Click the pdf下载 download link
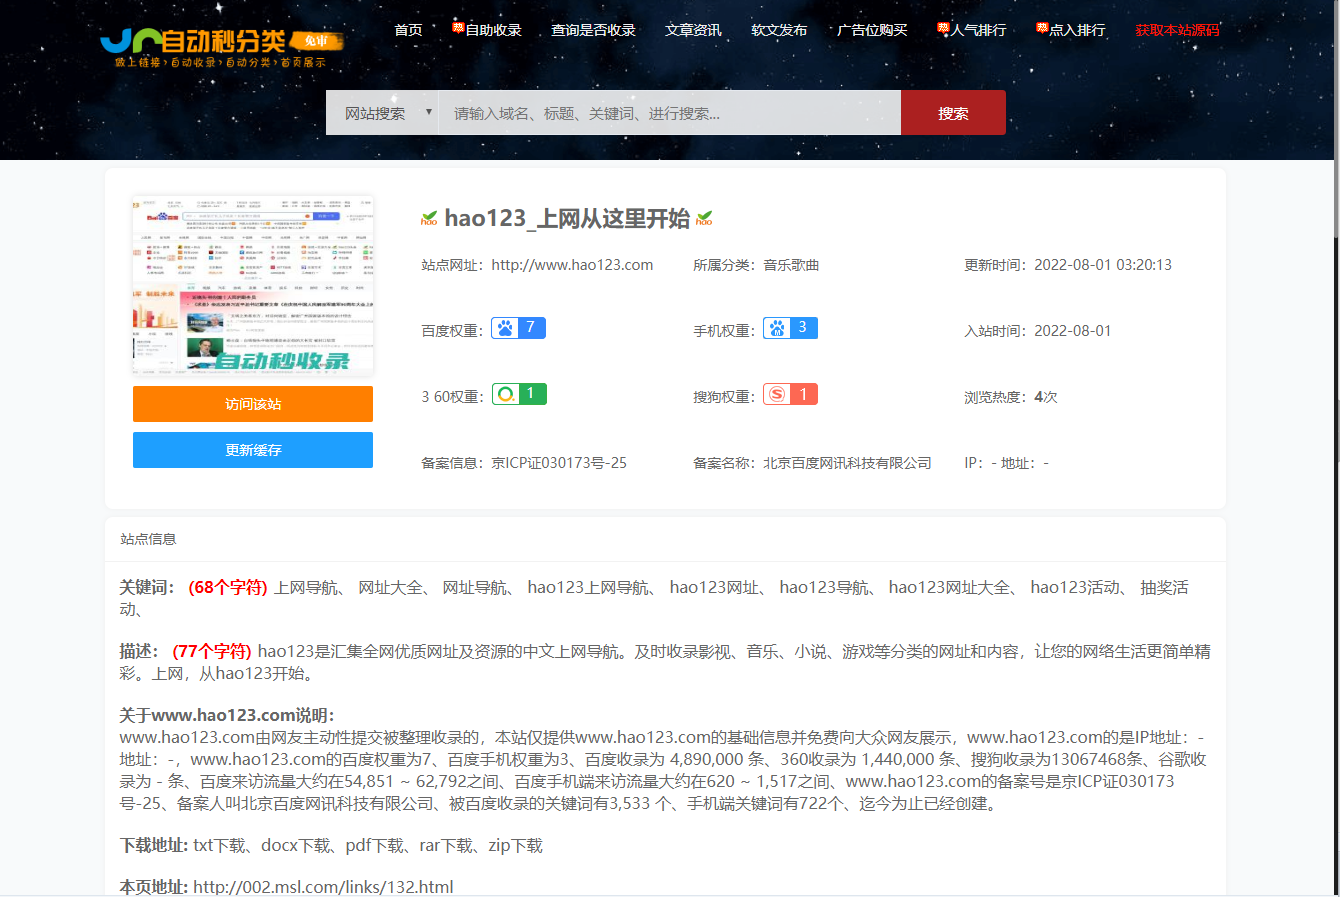The width and height of the screenshot is (1340, 897). (x=375, y=845)
